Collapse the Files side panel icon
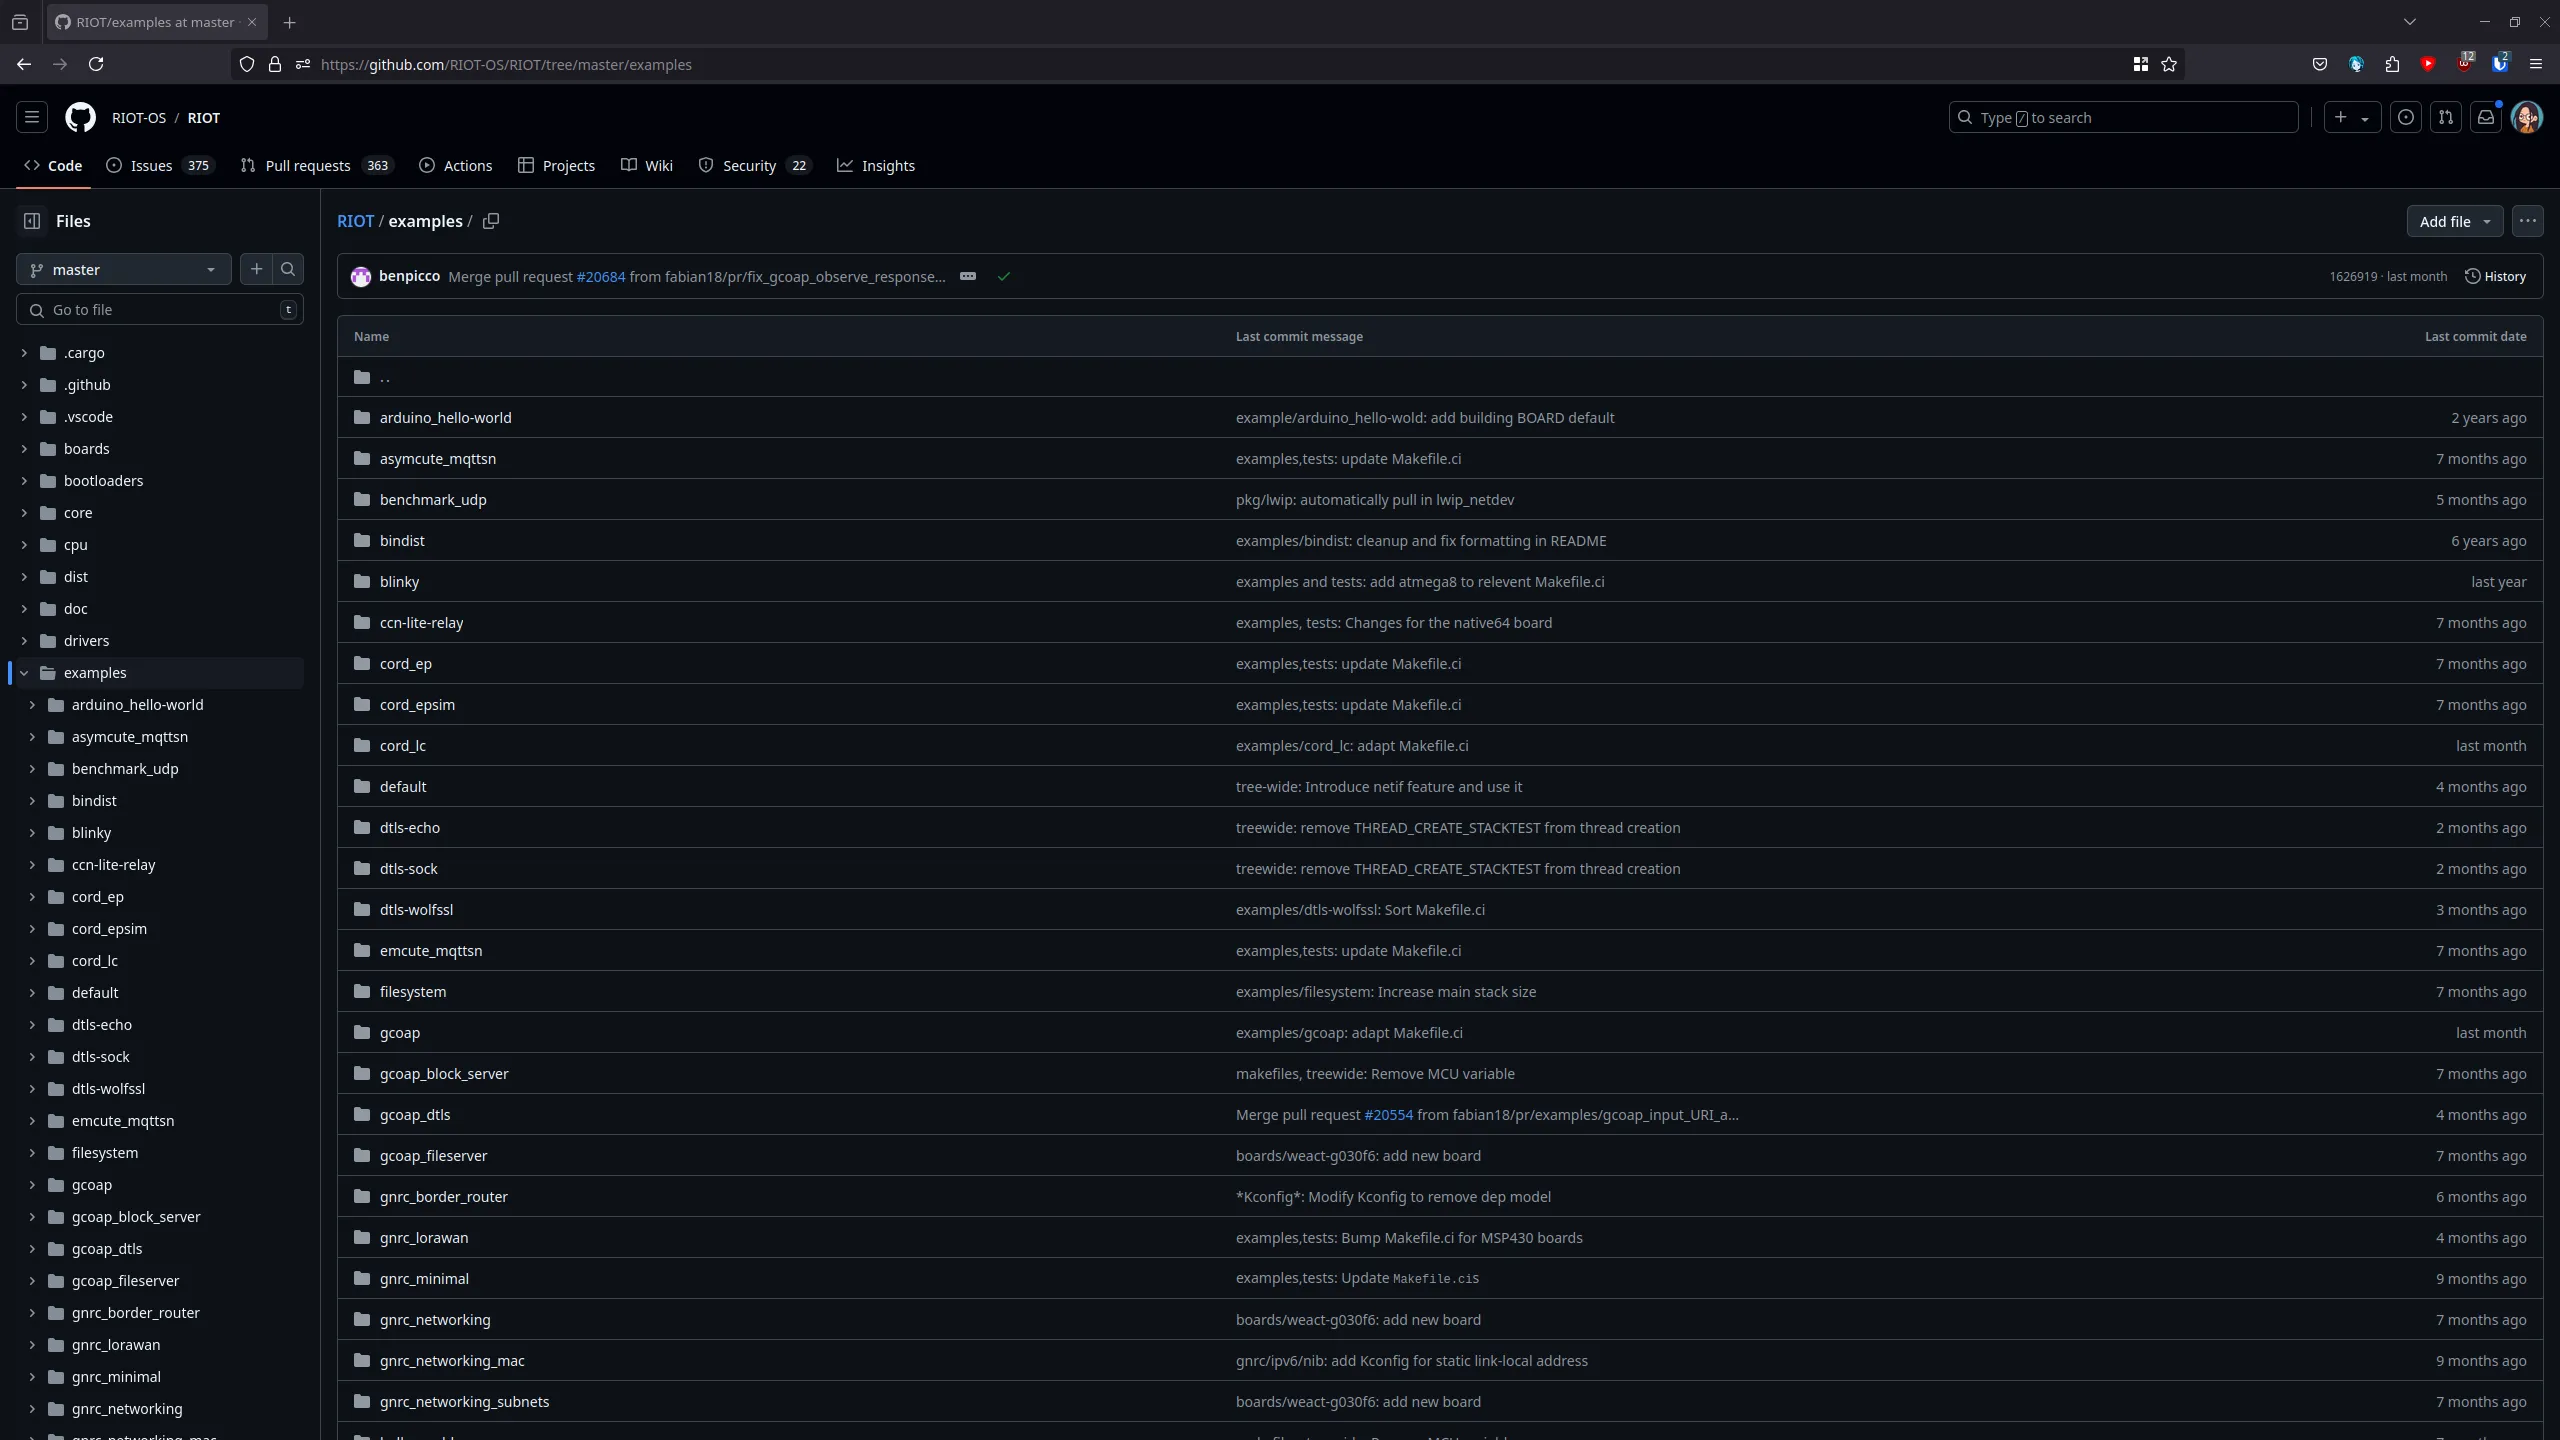Viewport: 2560px width, 1440px height. [x=32, y=221]
